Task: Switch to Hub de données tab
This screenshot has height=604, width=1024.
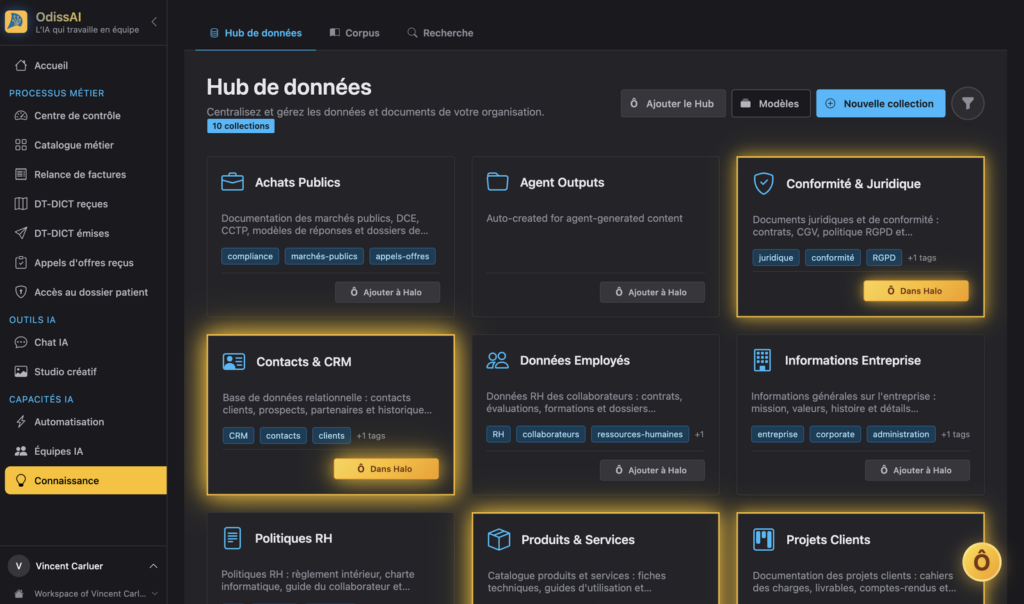Action: point(255,33)
